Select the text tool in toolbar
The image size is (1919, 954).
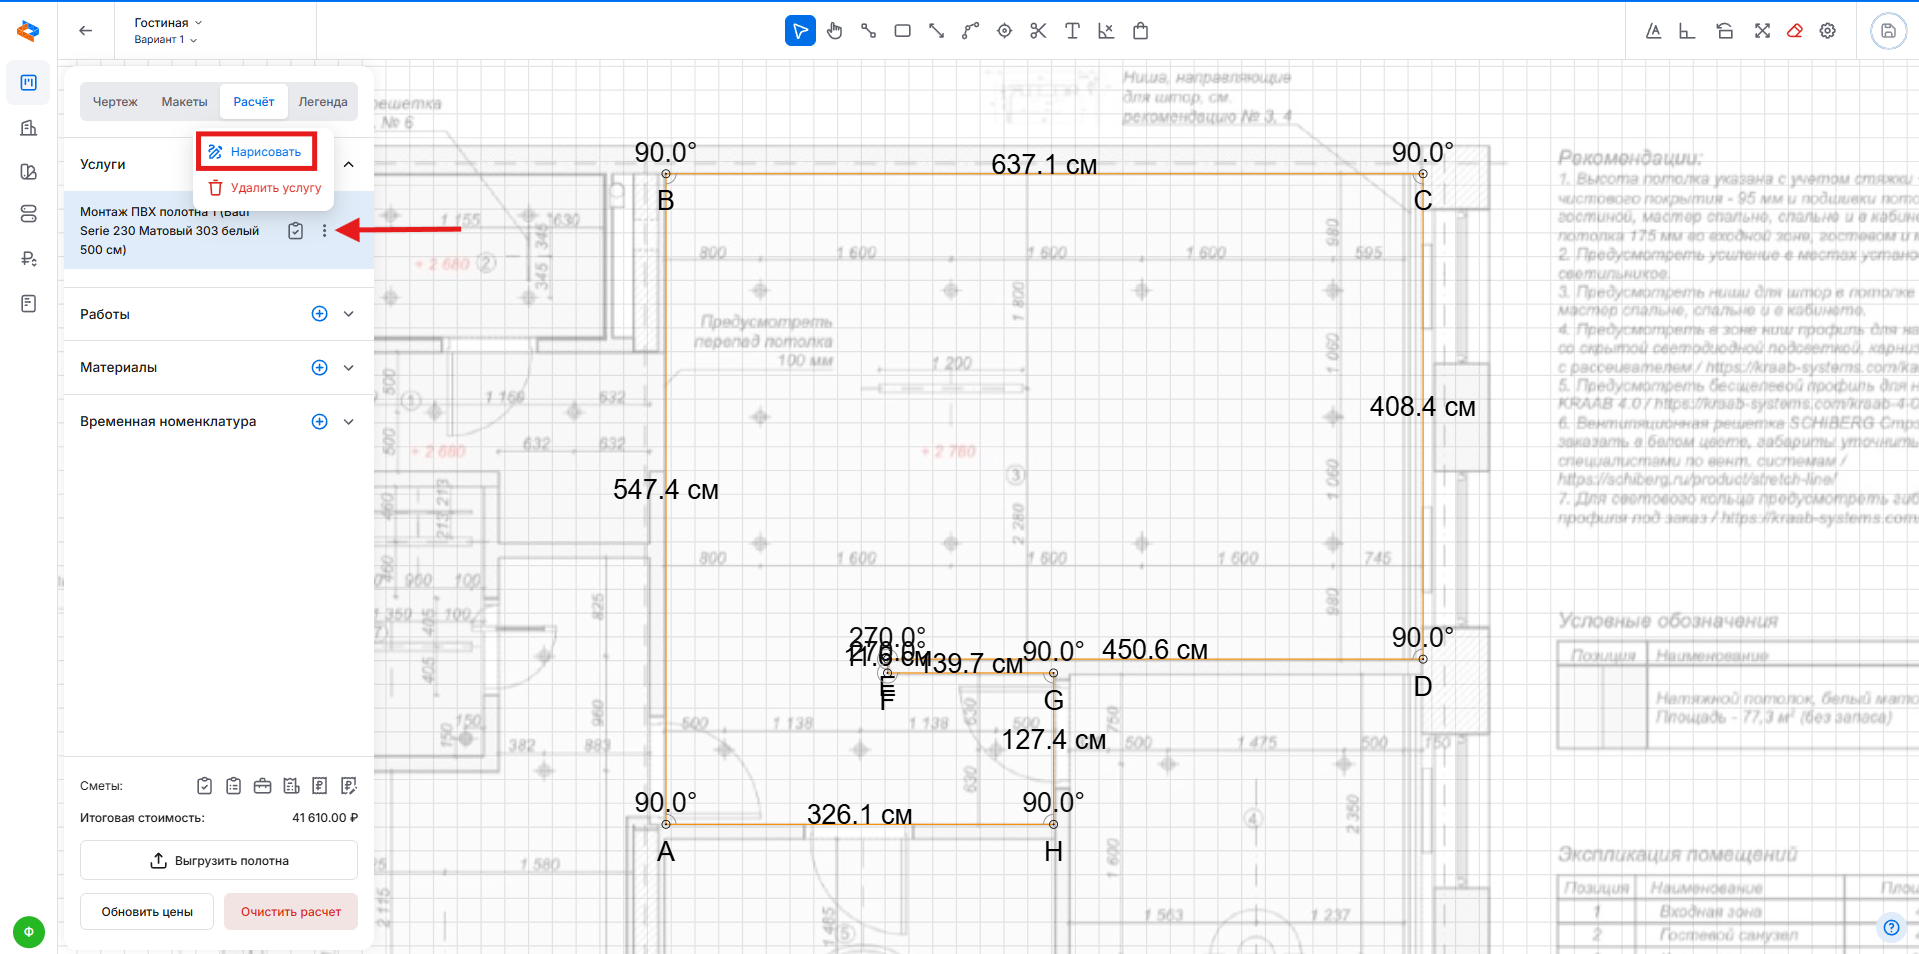[1072, 31]
